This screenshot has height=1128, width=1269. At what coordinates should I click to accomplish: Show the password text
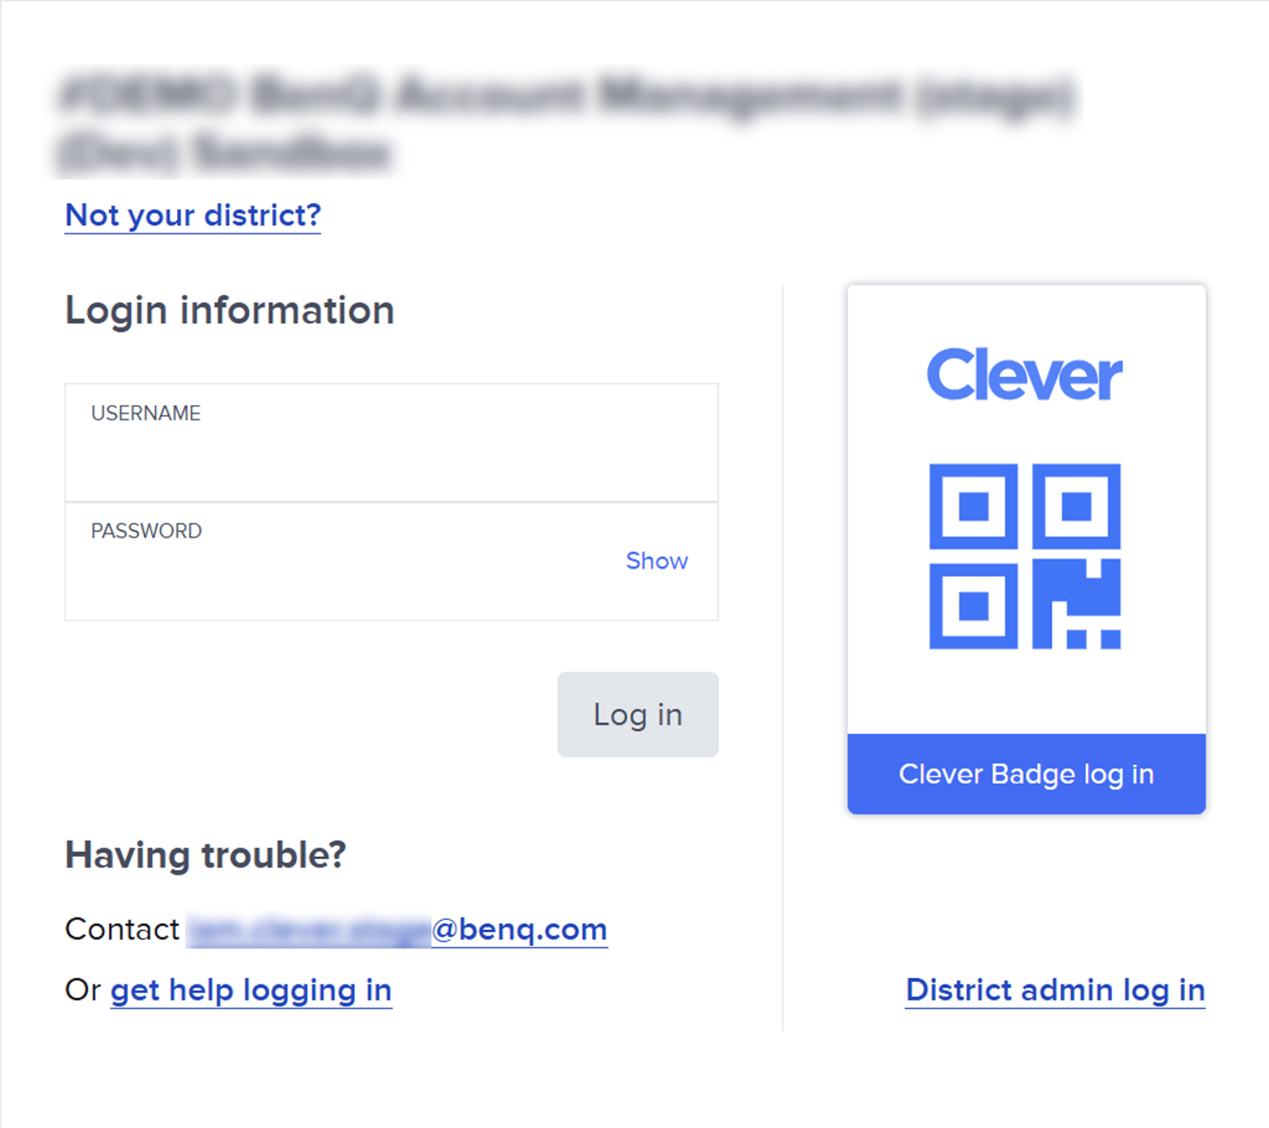(657, 561)
